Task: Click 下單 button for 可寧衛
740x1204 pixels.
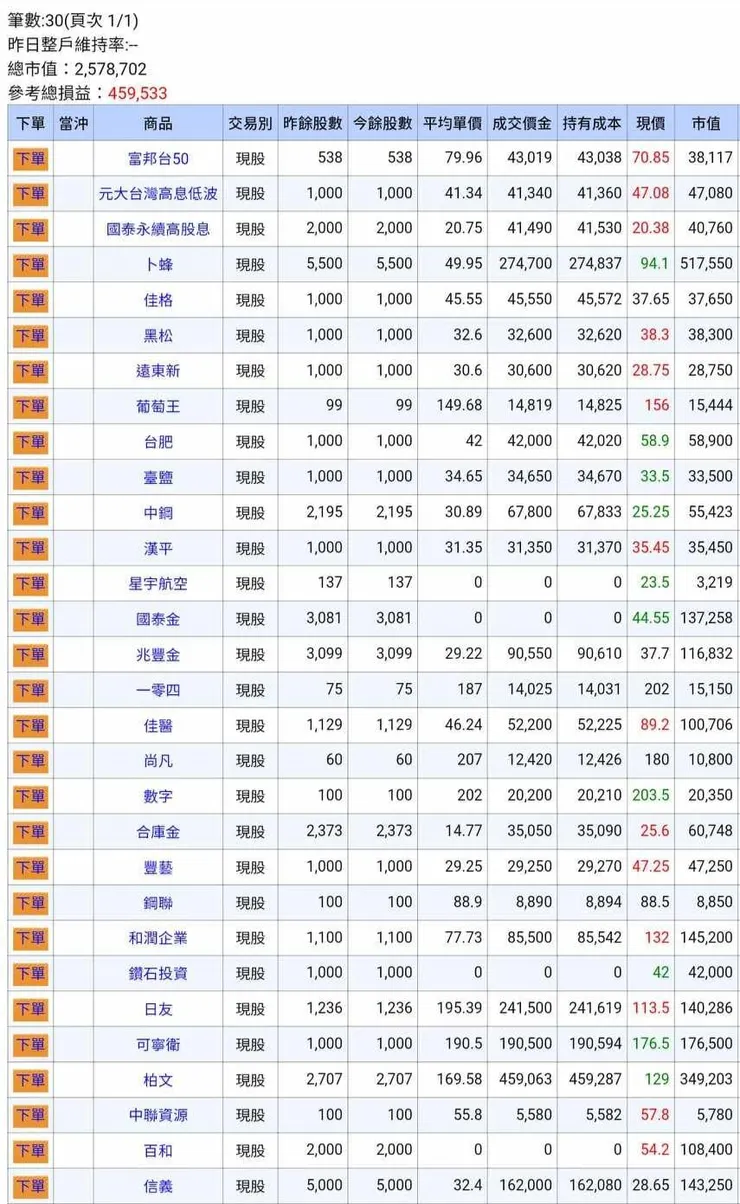Action: tap(30, 1045)
